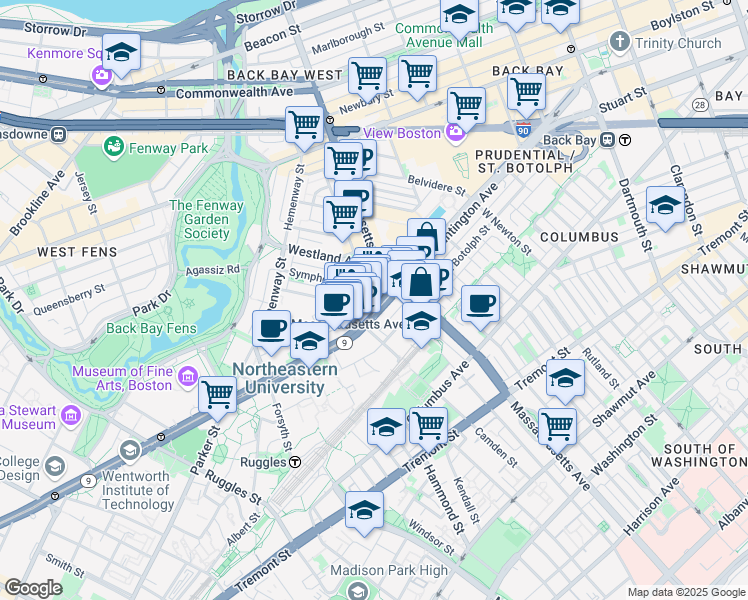Select the Route 28 shield near Stuart St
The height and width of the screenshot is (600, 748).
[700, 105]
